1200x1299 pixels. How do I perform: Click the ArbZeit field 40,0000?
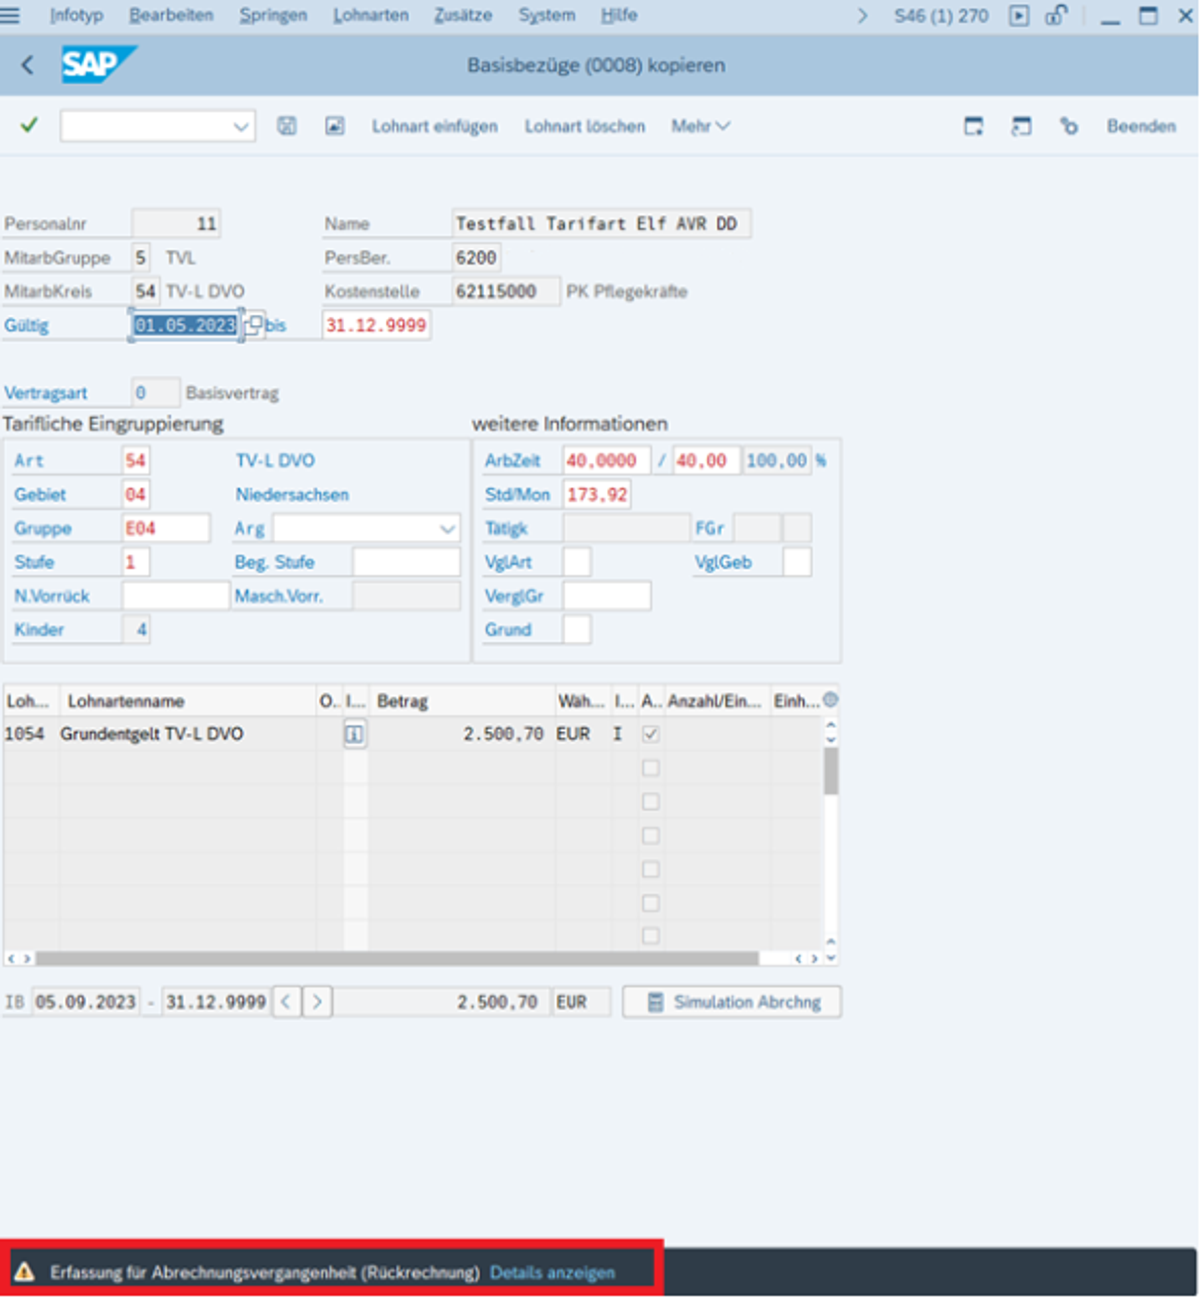(606, 460)
